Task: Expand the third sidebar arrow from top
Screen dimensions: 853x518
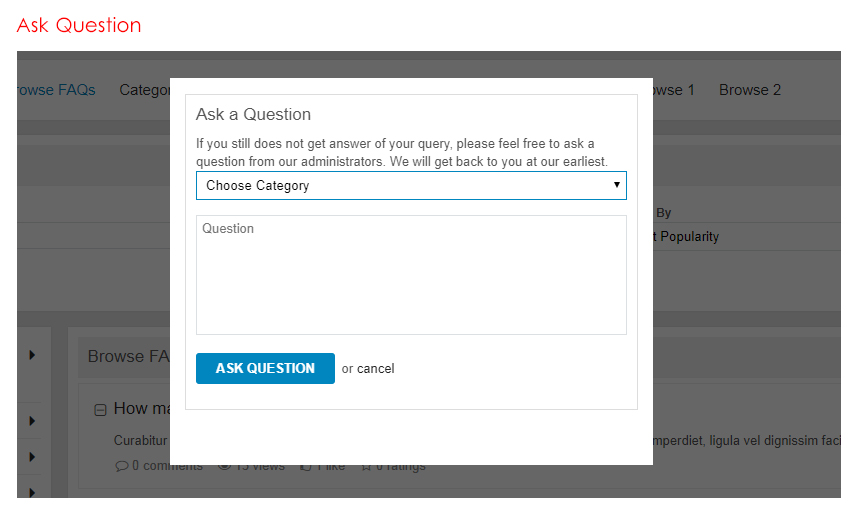Action: tap(32, 456)
